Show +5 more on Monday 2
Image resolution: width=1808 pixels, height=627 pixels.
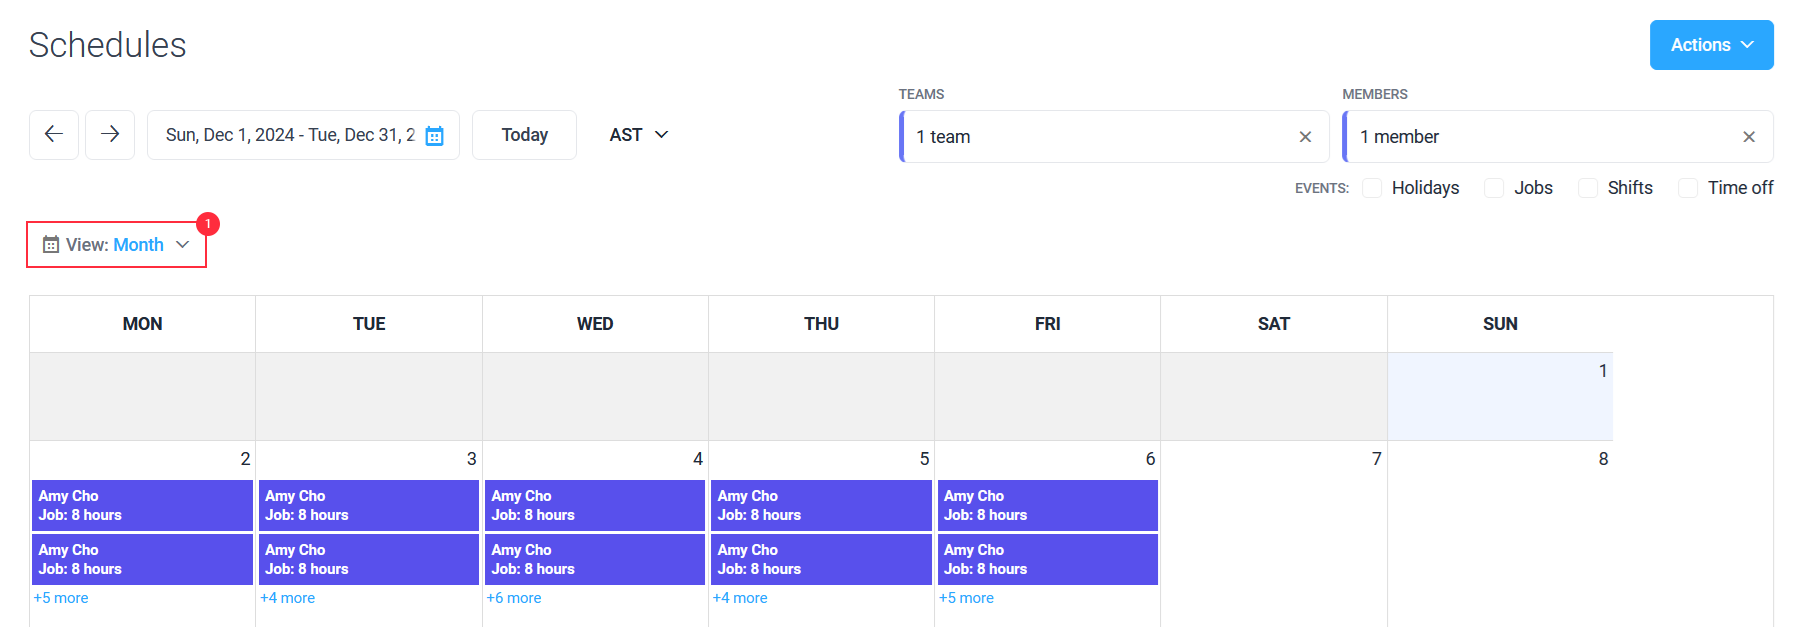[x=61, y=598]
